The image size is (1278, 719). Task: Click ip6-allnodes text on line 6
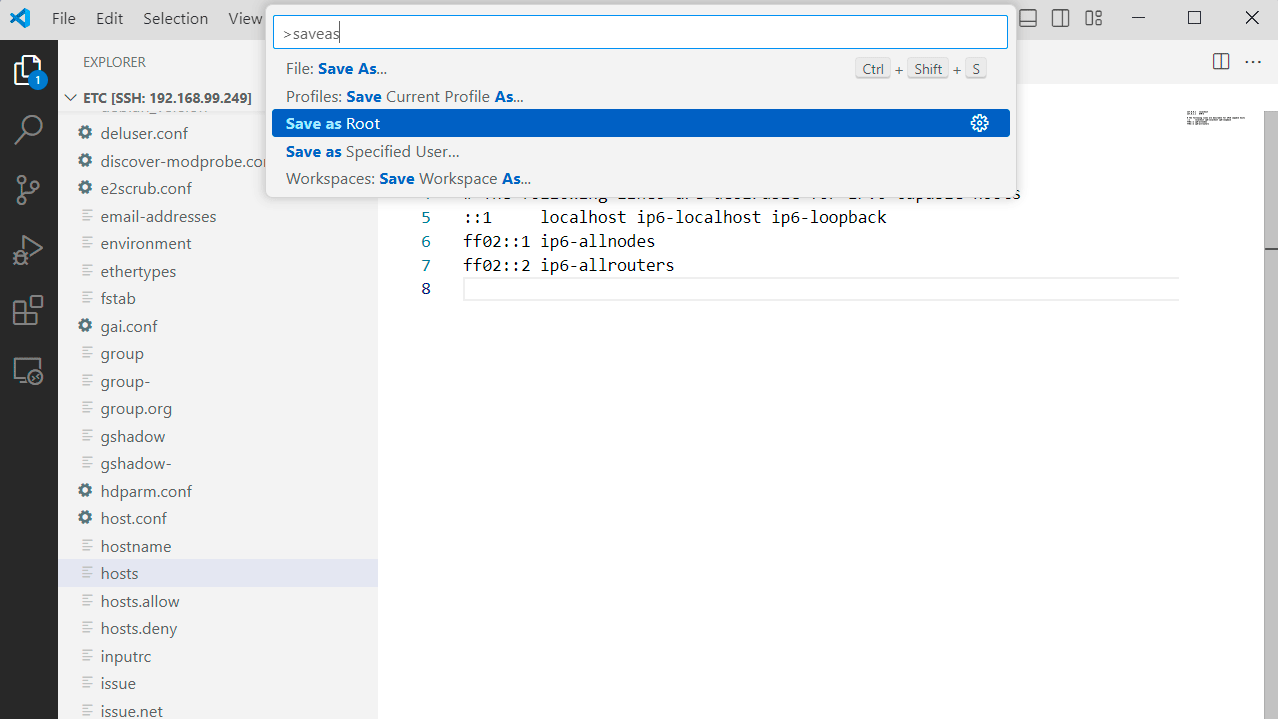(x=598, y=241)
